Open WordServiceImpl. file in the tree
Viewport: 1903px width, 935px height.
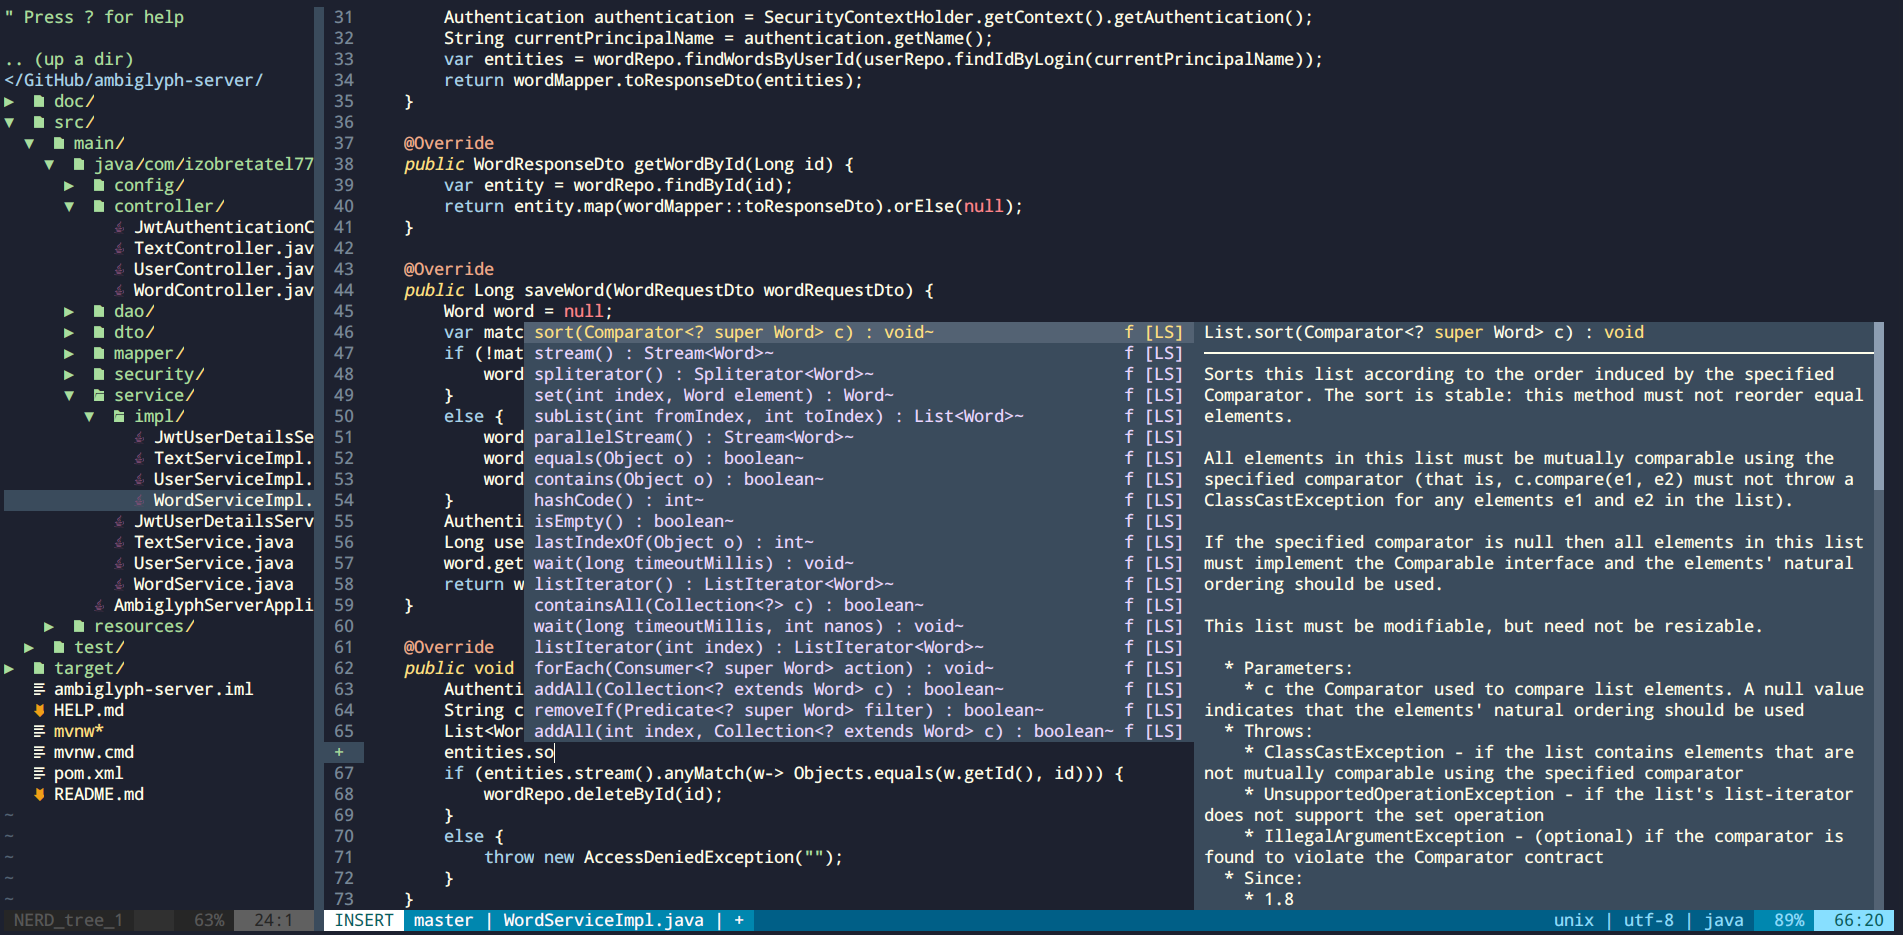tap(233, 500)
